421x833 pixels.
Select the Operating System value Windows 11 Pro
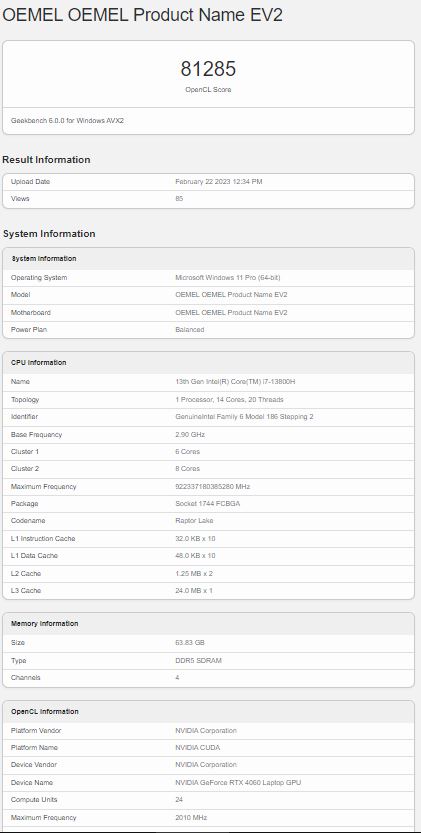tap(228, 278)
